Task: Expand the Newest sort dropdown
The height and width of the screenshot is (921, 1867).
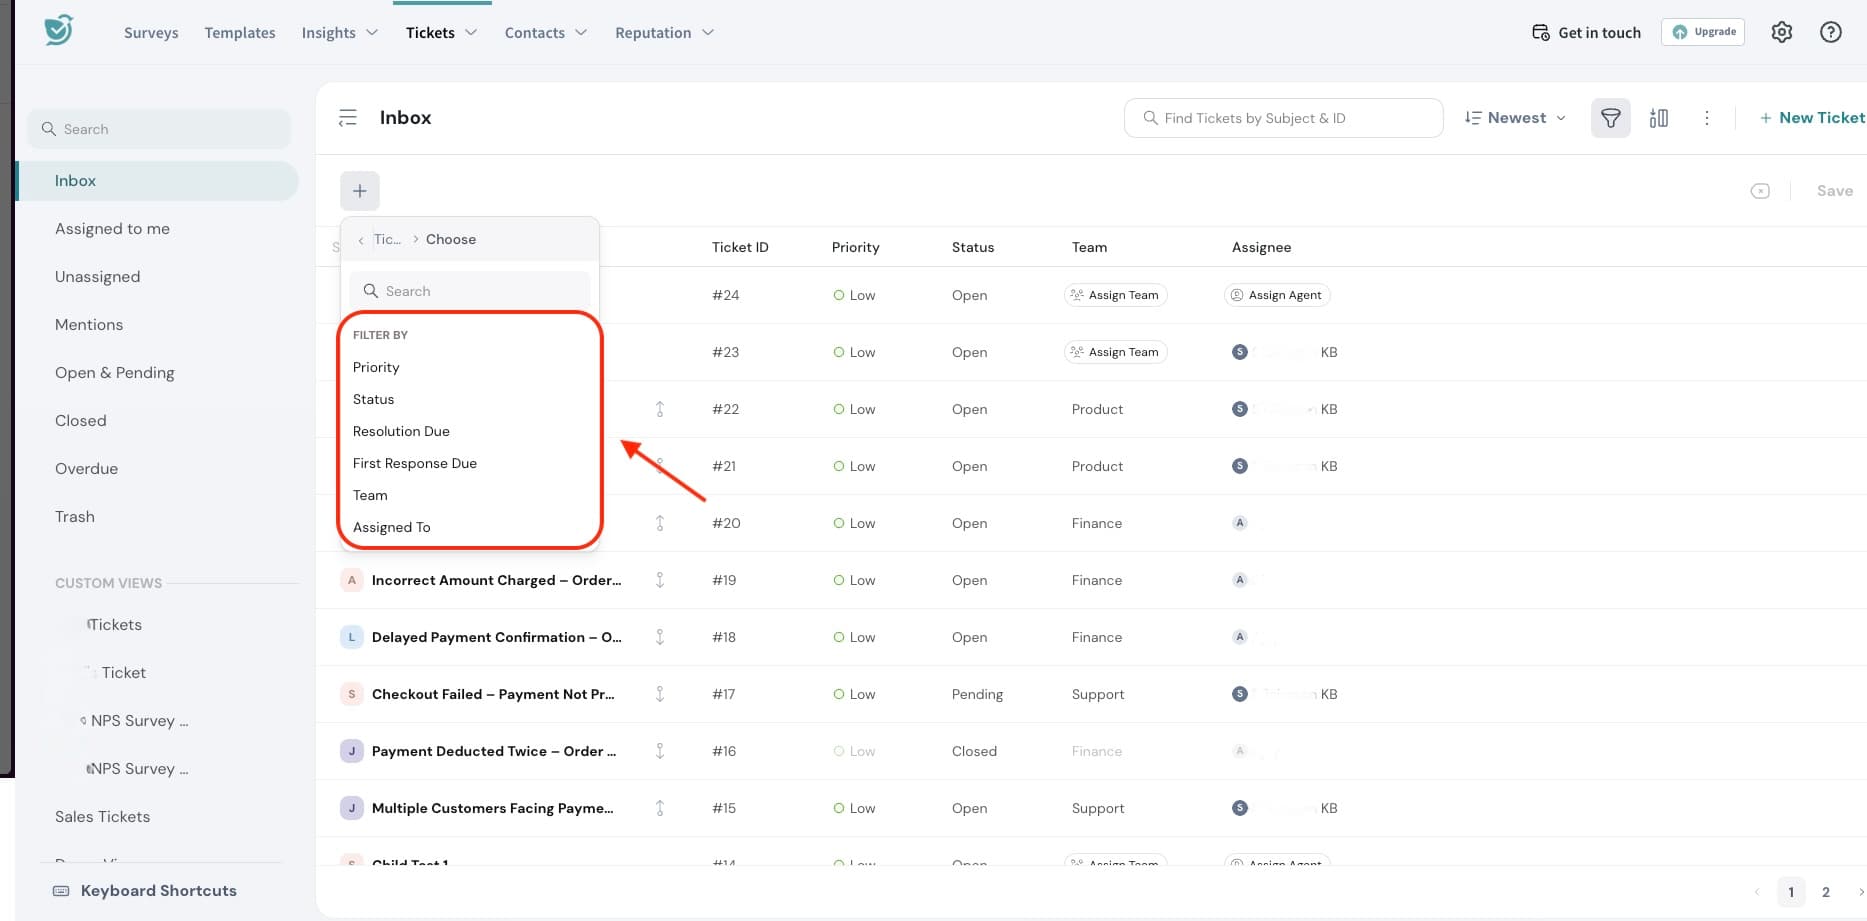Action: 1515,118
